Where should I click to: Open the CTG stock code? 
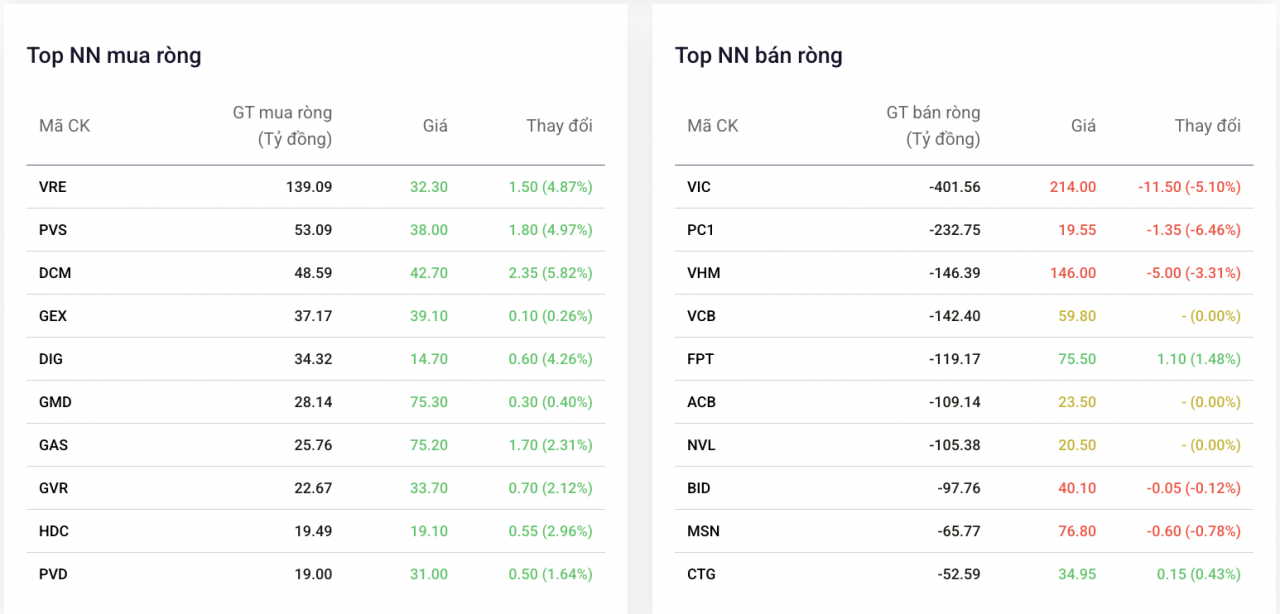[701, 574]
